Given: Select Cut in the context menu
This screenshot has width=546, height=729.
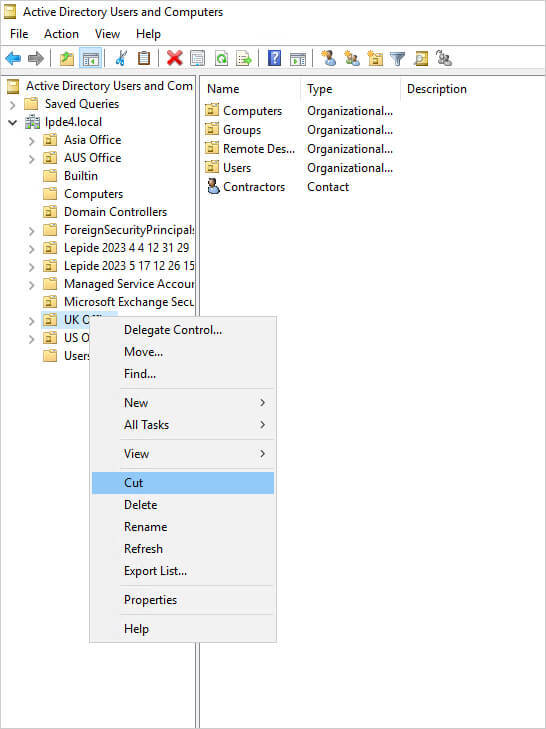Looking at the screenshot, I should click(x=183, y=483).
